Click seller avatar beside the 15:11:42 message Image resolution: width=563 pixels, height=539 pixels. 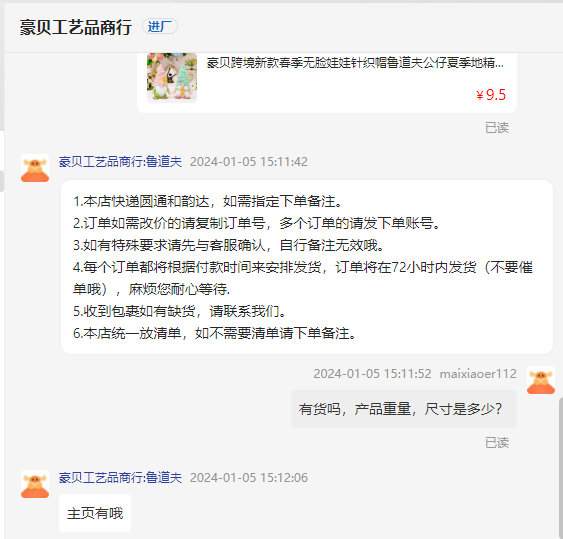[x=35, y=168]
